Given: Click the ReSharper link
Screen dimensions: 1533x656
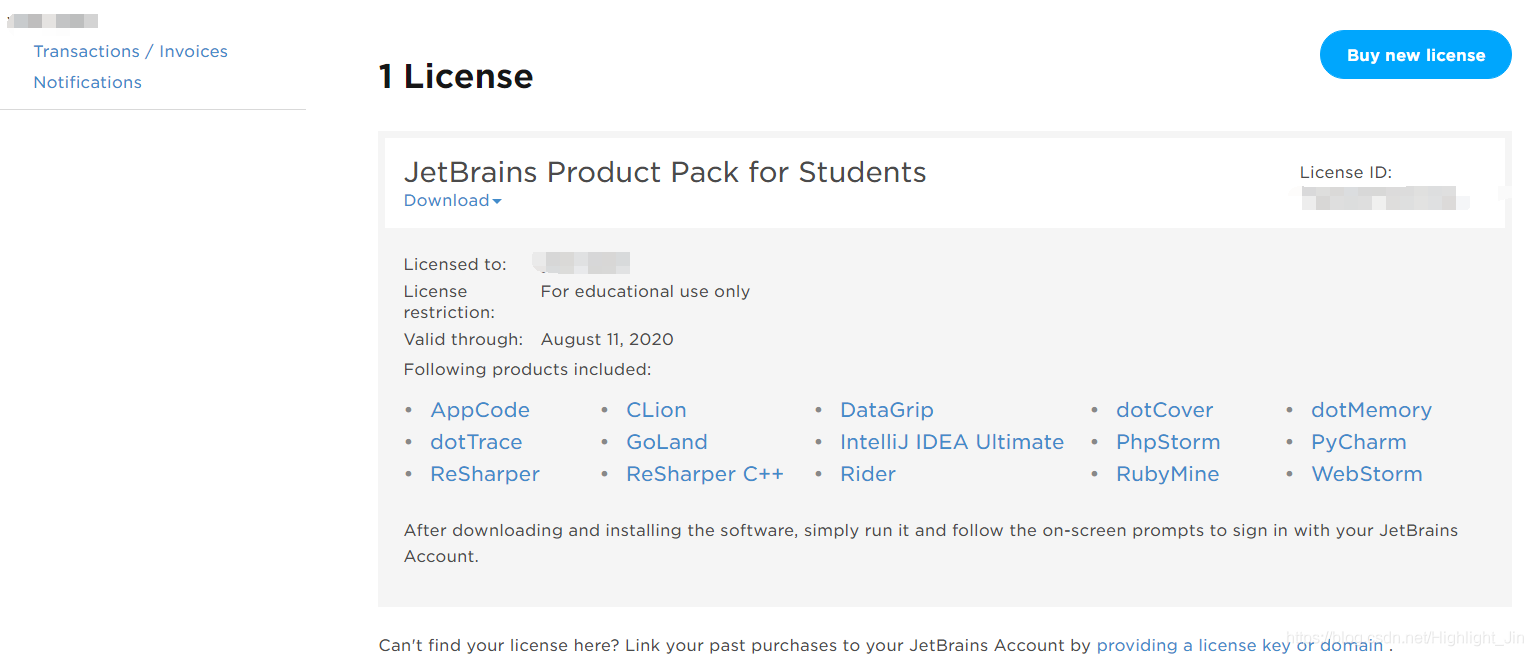Looking at the screenshot, I should (485, 474).
